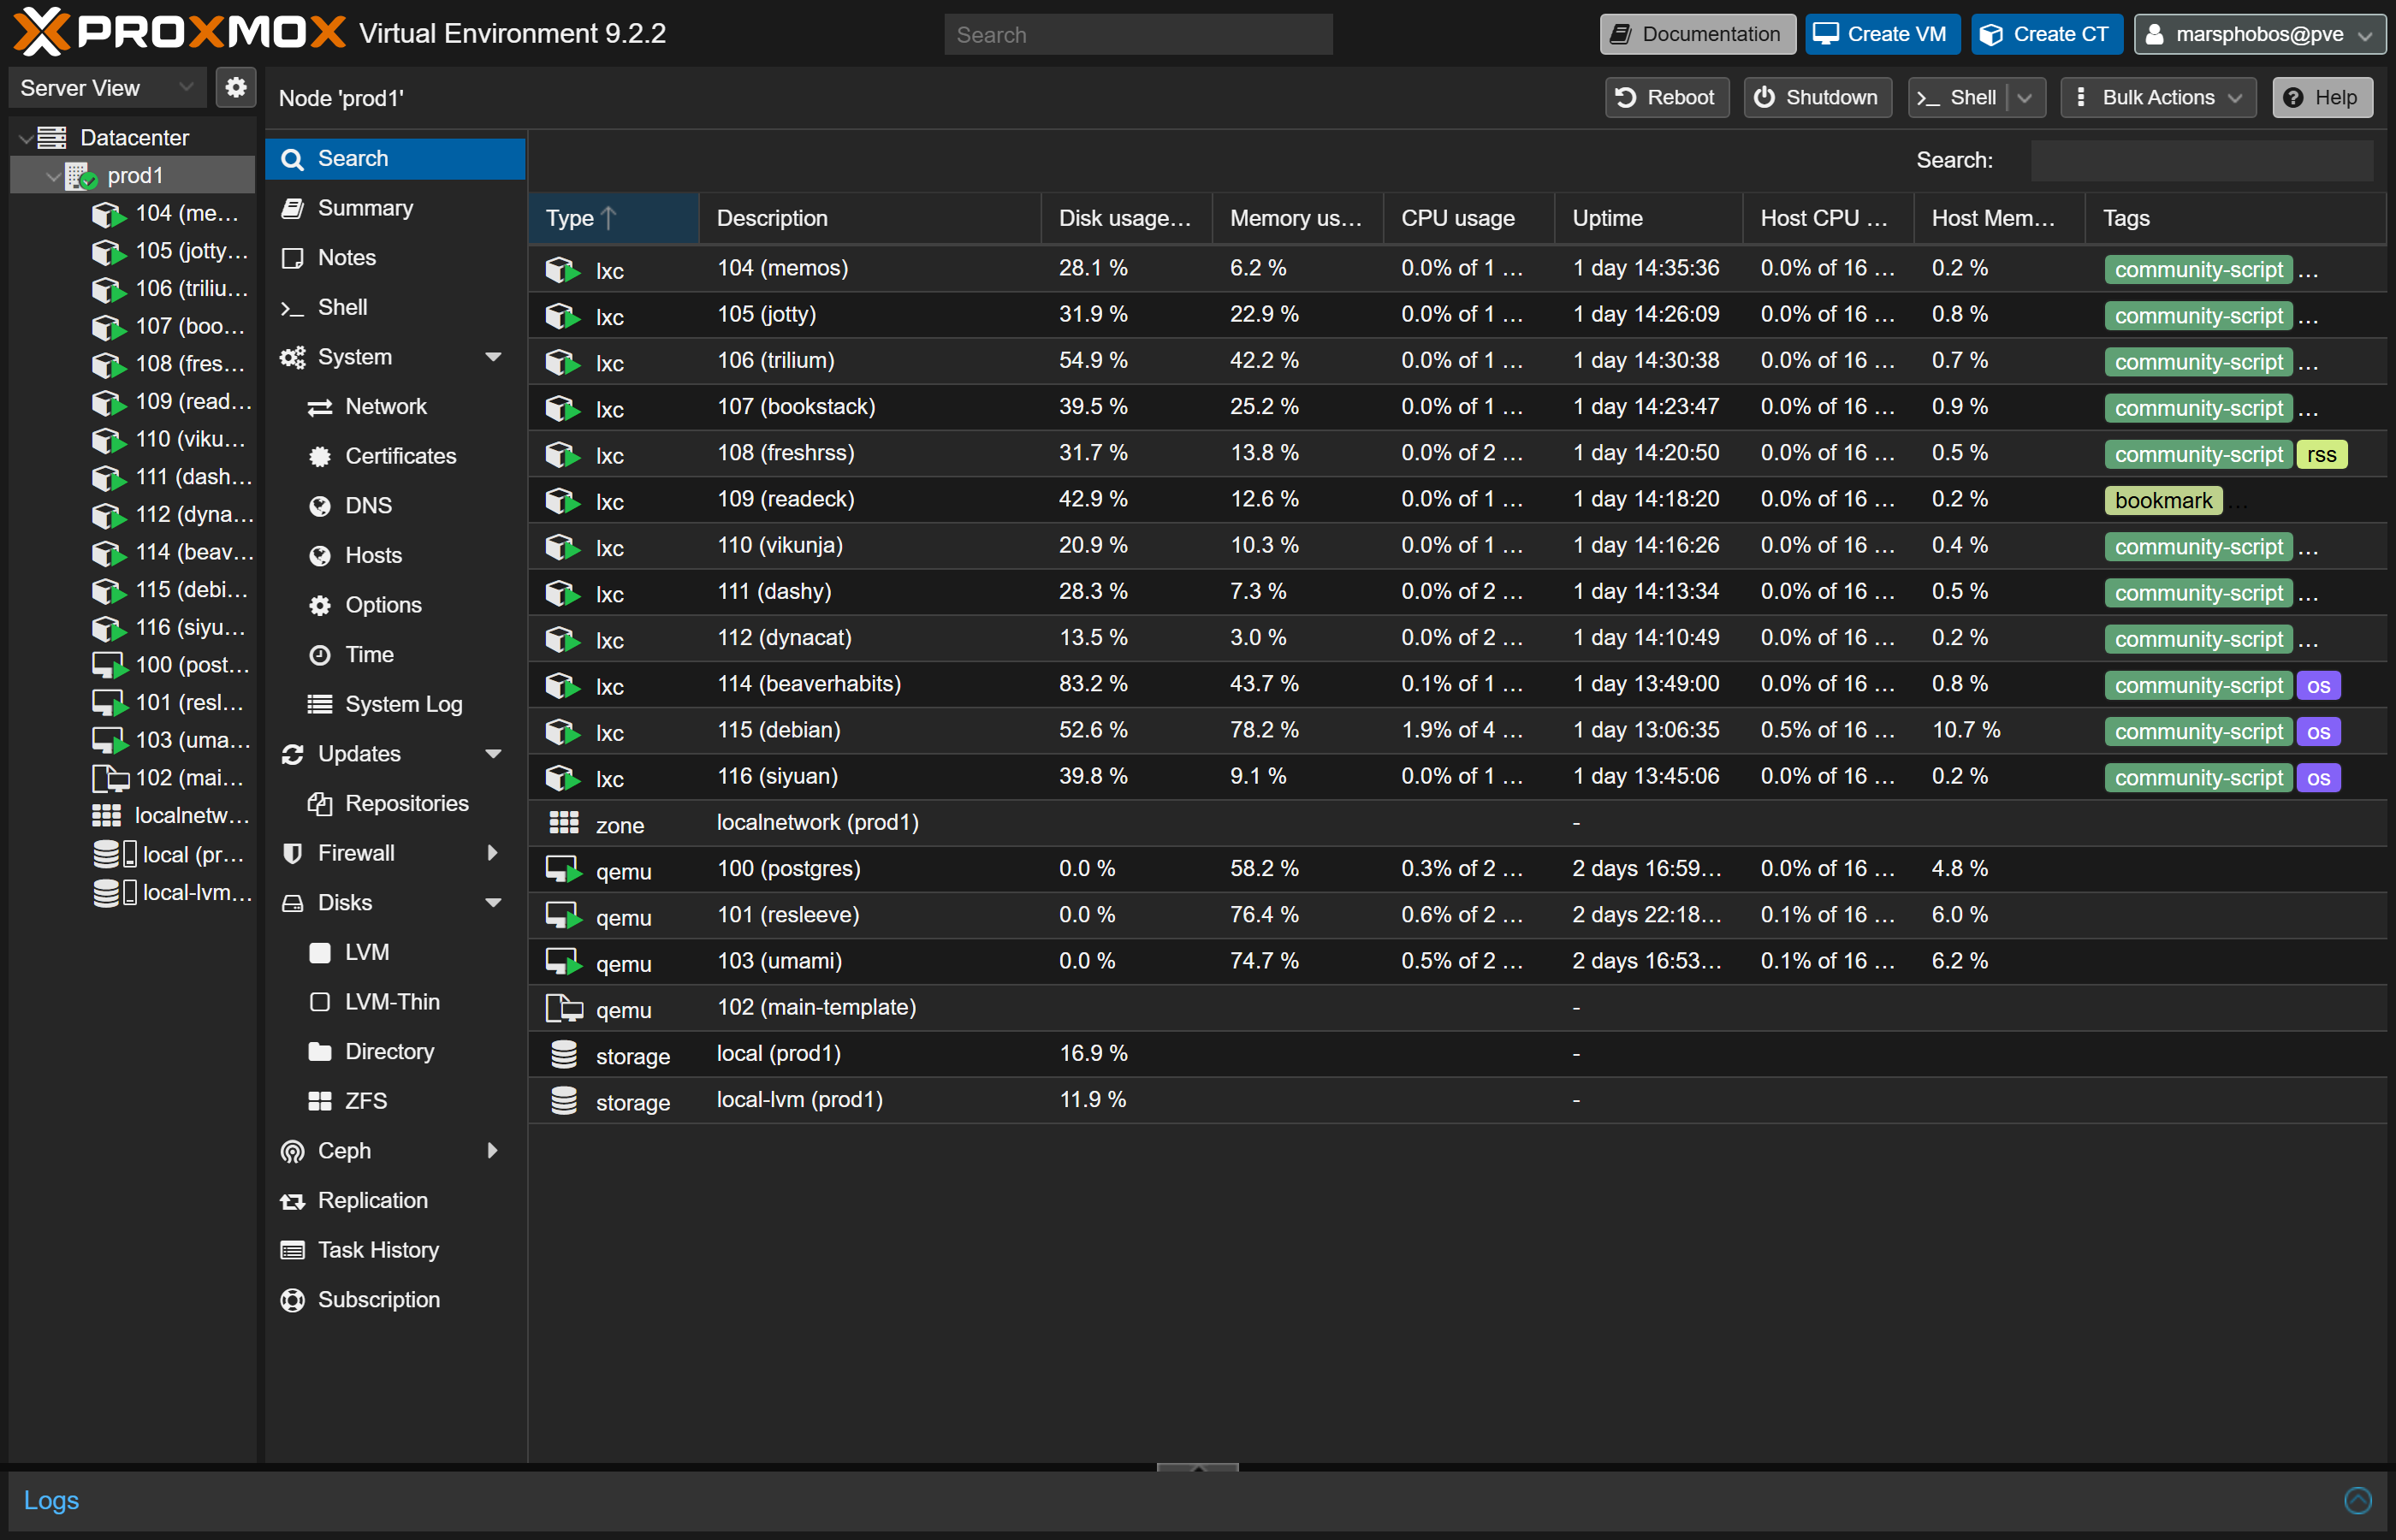The height and width of the screenshot is (1540, 2396).
Task: Click the tree settings gear icon
Action: (x=235, y=88)
